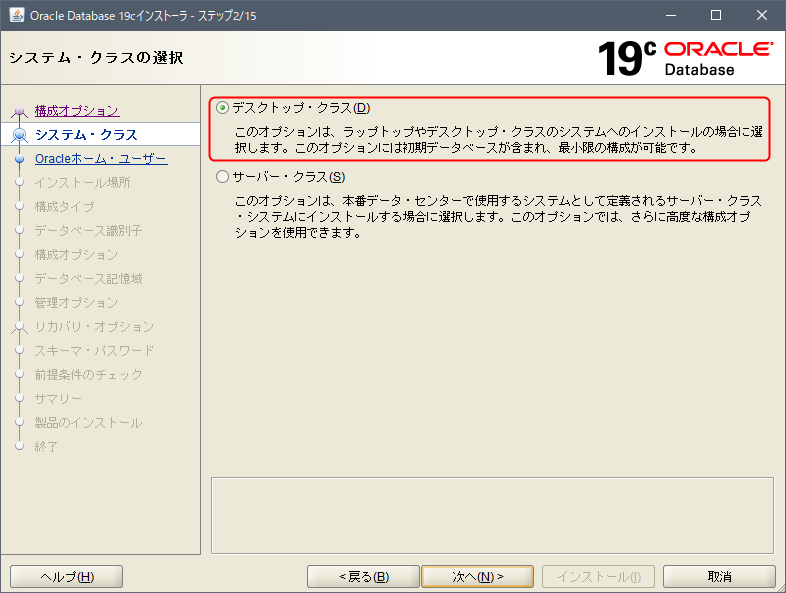The image size is (786, 593).
Task: Proceed with 次へ(N) button
Action: click(x=478, y=576)
